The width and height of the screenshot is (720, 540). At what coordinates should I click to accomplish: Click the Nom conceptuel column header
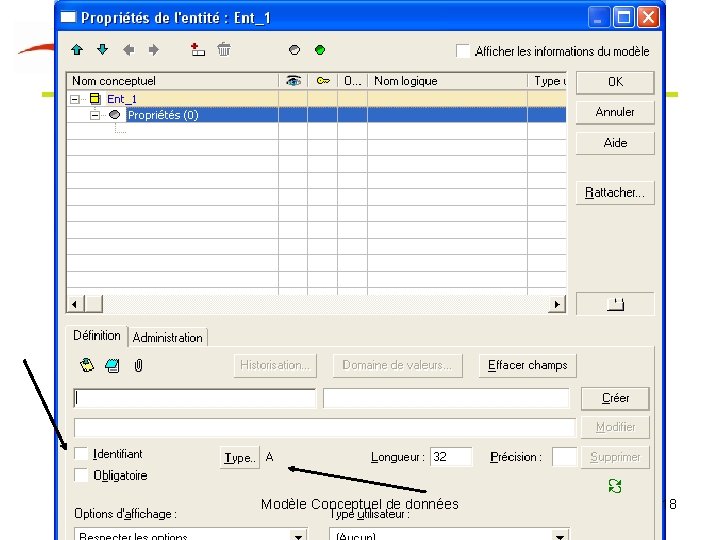tap(173, 81)
